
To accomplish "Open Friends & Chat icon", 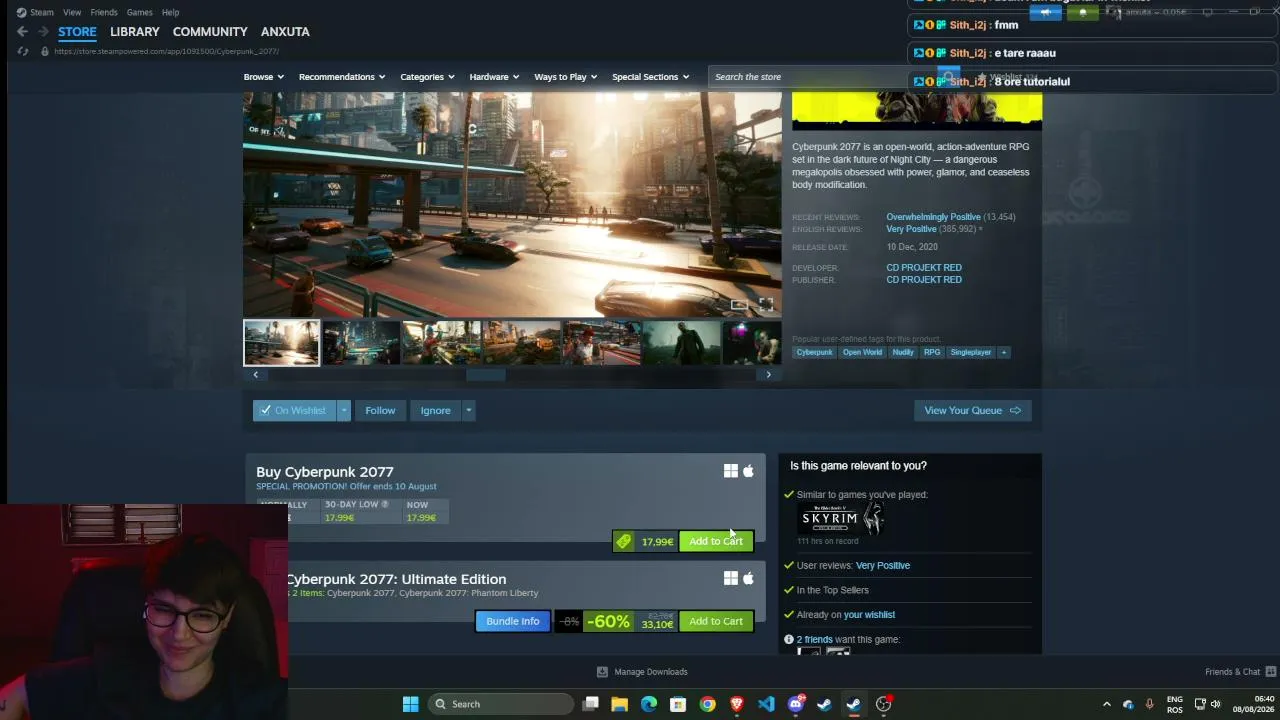I will pos(1271,672).
